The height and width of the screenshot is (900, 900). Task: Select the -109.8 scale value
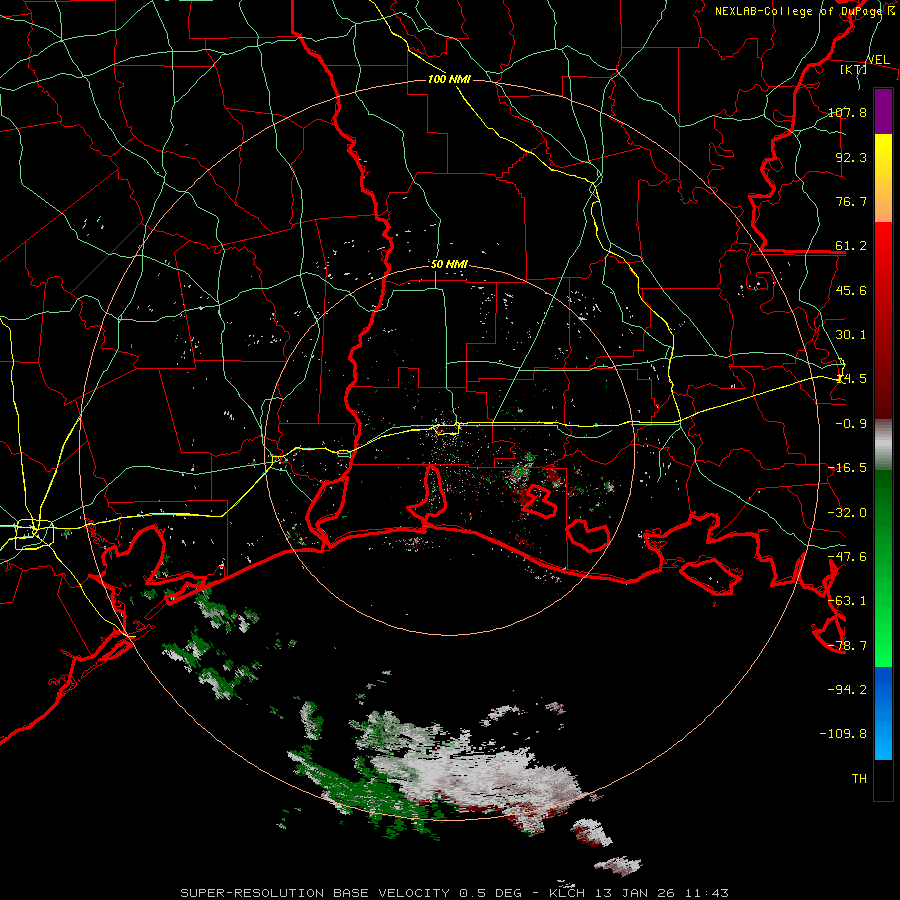pyautogui.click(x=843, y=734)
